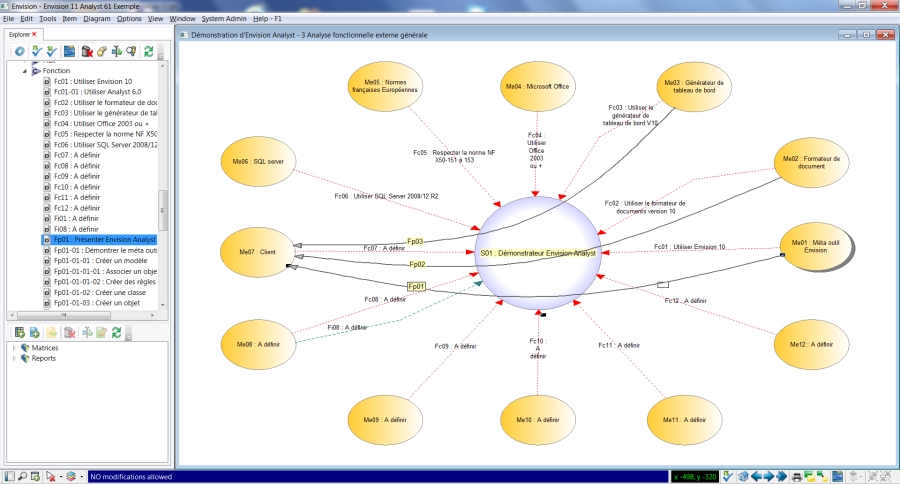Open the File menu
Viewport: 900px width, 484px height.
9,18
